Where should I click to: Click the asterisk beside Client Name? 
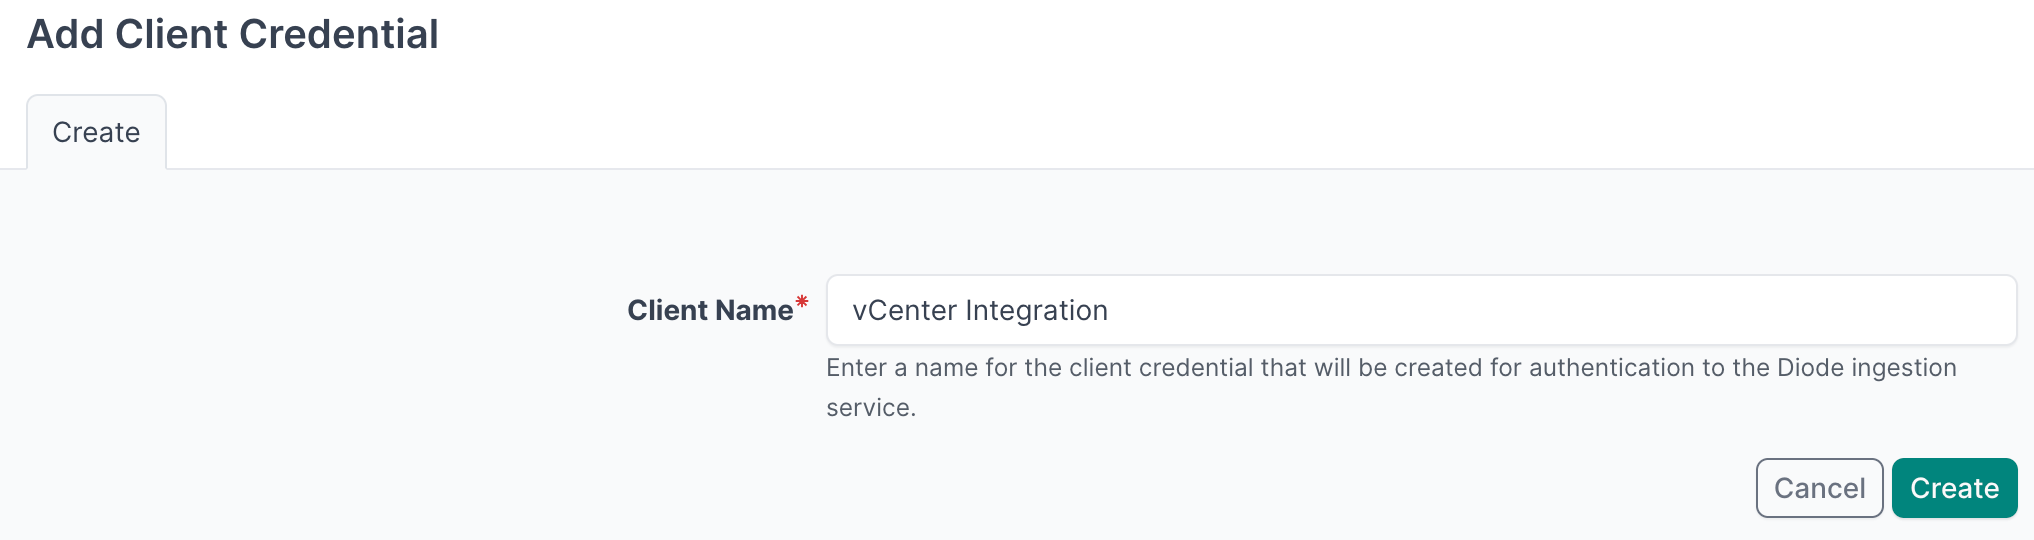(801, 302)
